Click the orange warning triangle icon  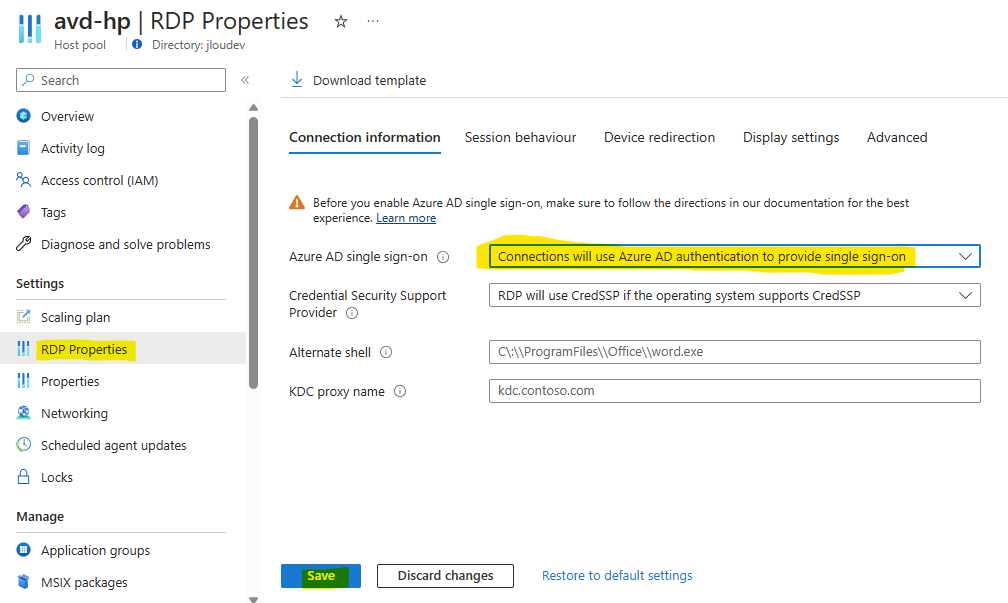point(297,203)
